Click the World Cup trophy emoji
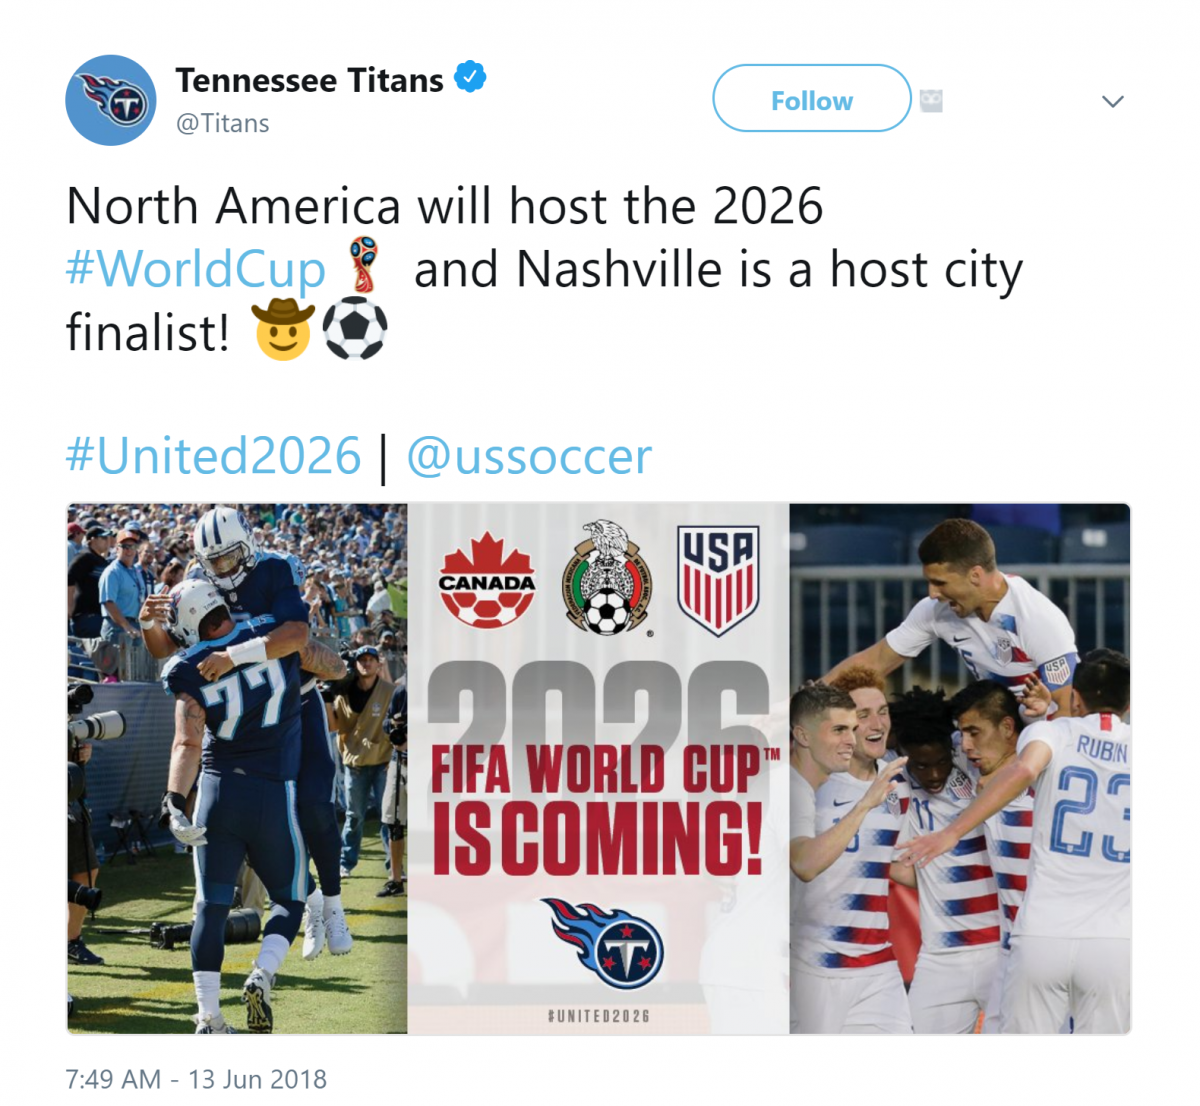1200x1106 pixels. pos(365,265)
